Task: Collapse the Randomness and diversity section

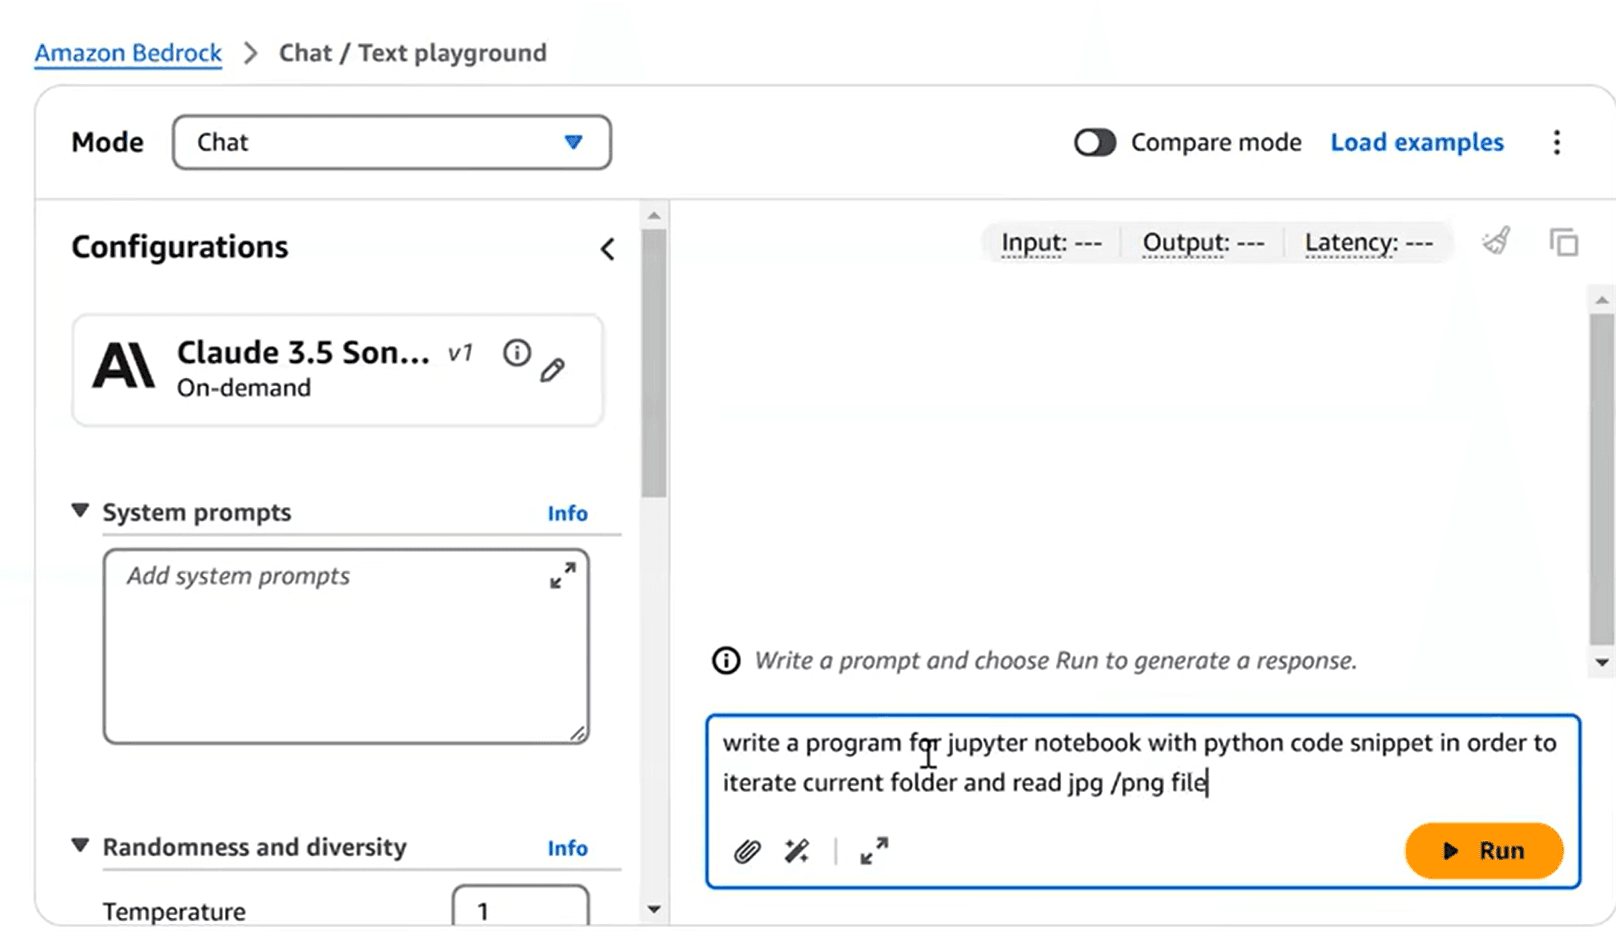Action: pos(80,846)
